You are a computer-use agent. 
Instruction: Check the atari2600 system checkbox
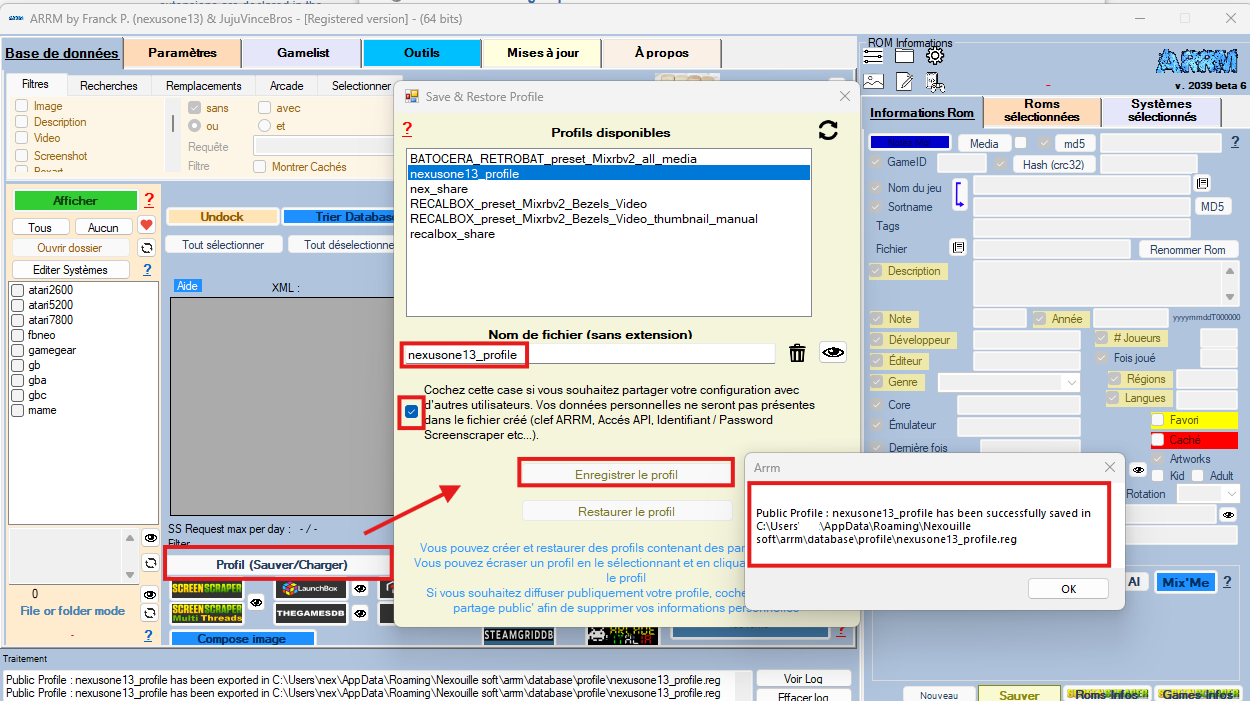[17, 290]
